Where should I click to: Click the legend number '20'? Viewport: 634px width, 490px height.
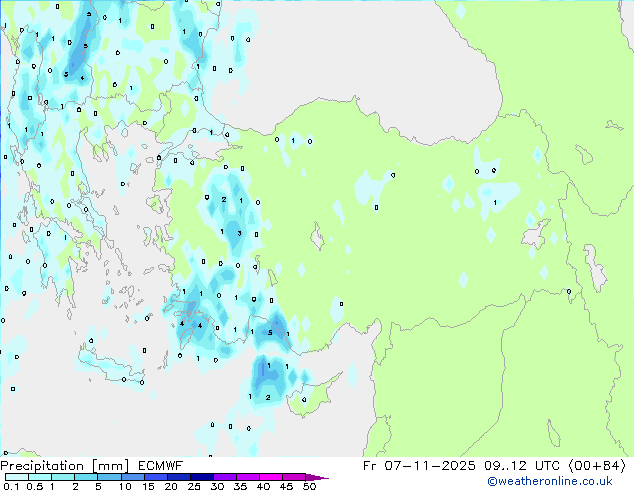tap(171, 486)
